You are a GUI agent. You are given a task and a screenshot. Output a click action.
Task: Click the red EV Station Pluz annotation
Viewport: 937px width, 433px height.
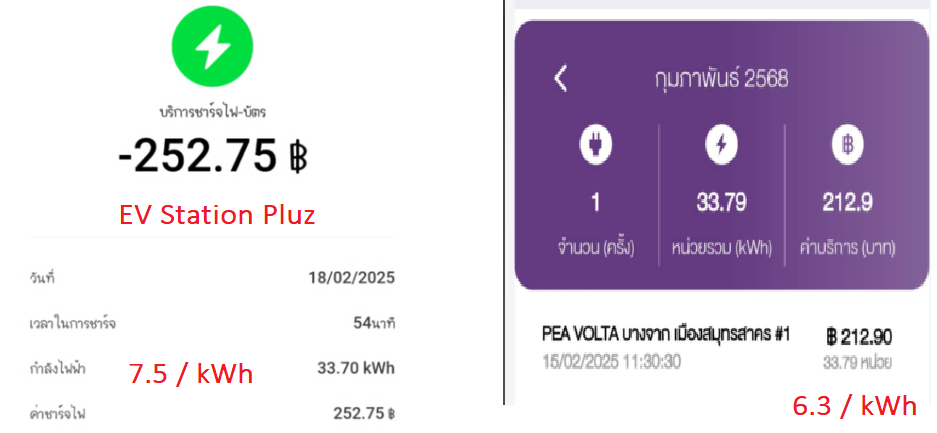(x=217, y=216)
